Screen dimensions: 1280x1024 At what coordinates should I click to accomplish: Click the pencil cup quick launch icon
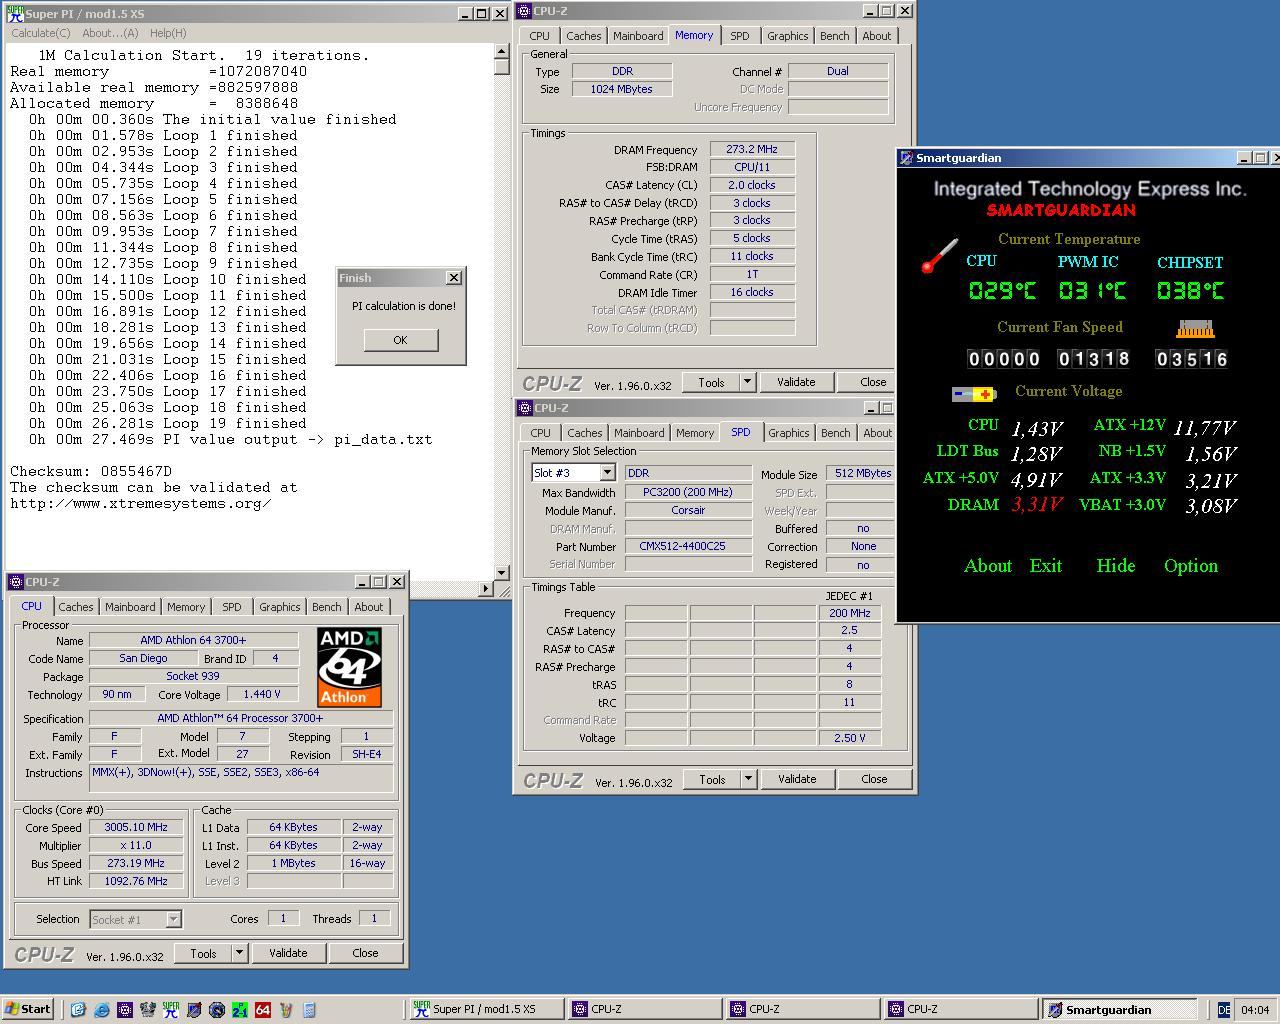(286, 1010)
